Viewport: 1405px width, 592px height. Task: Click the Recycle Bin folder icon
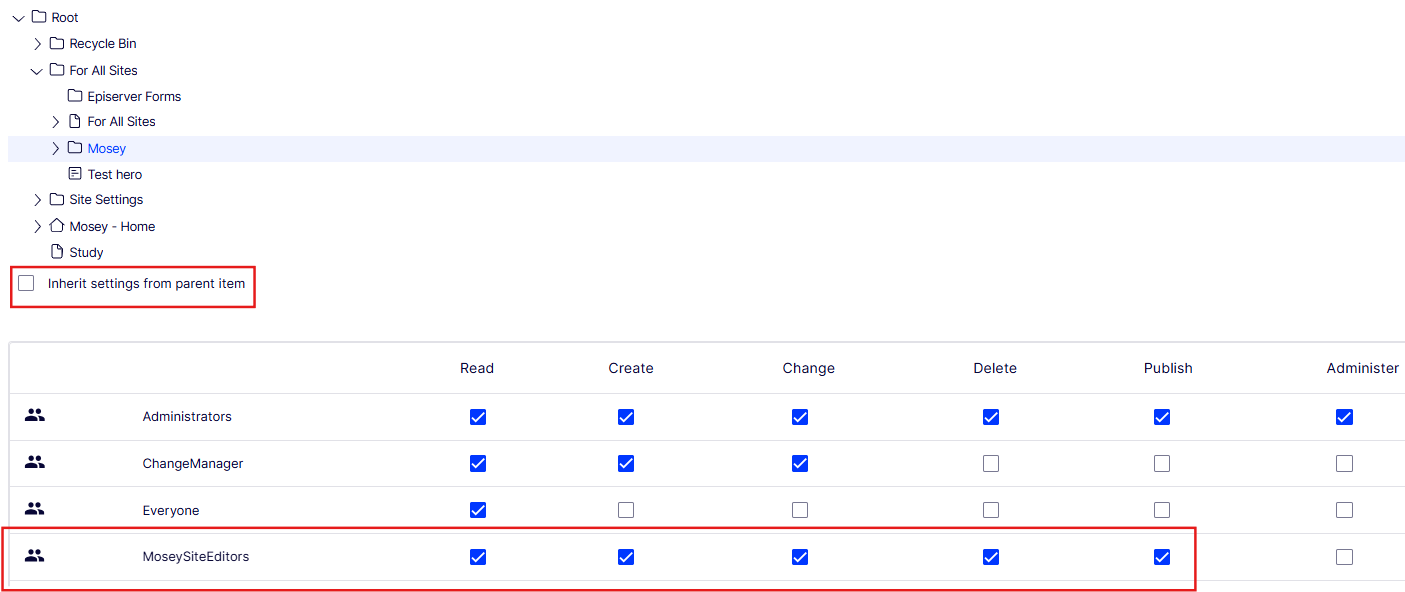pos(57,43)
